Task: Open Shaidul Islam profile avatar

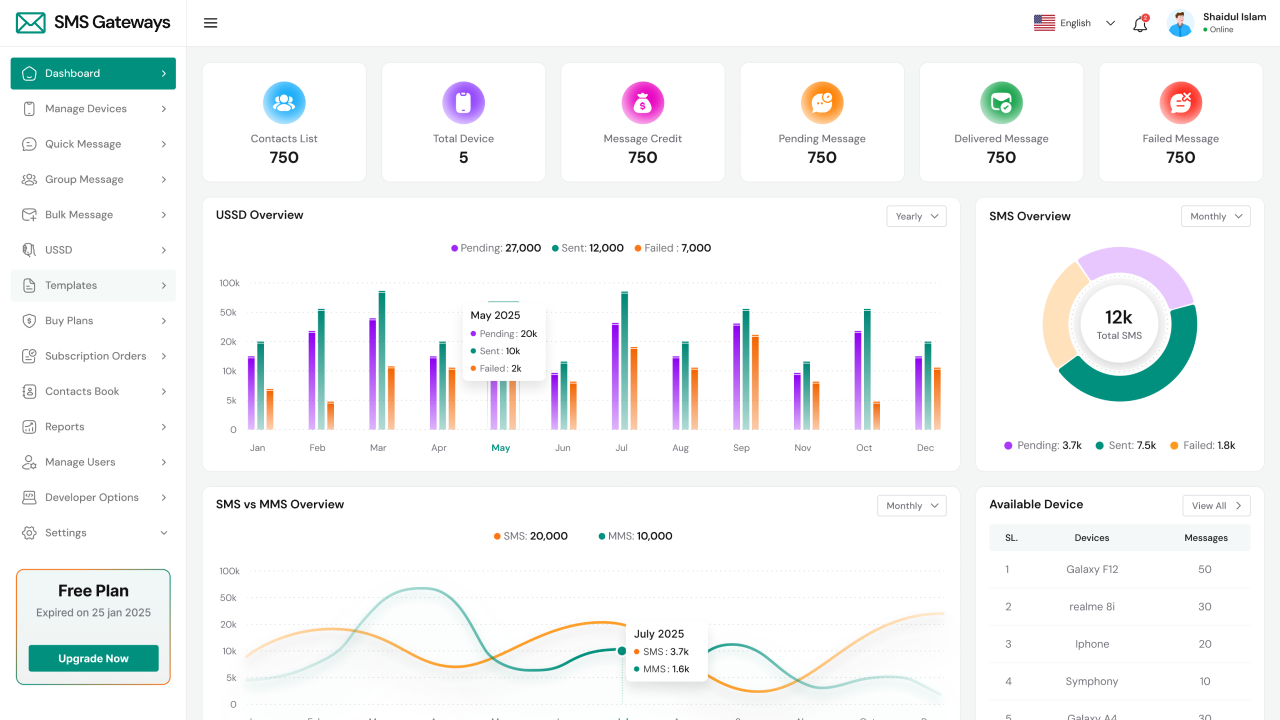Action: pos(1181,23)
